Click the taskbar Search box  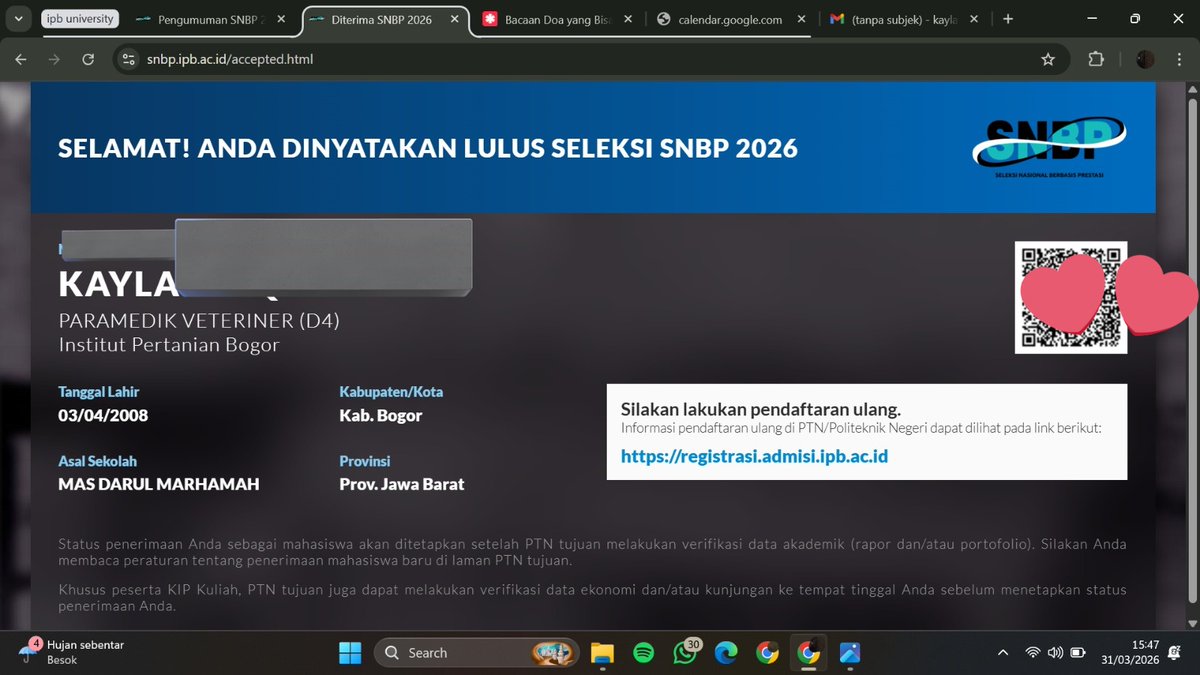click(477, 653)
